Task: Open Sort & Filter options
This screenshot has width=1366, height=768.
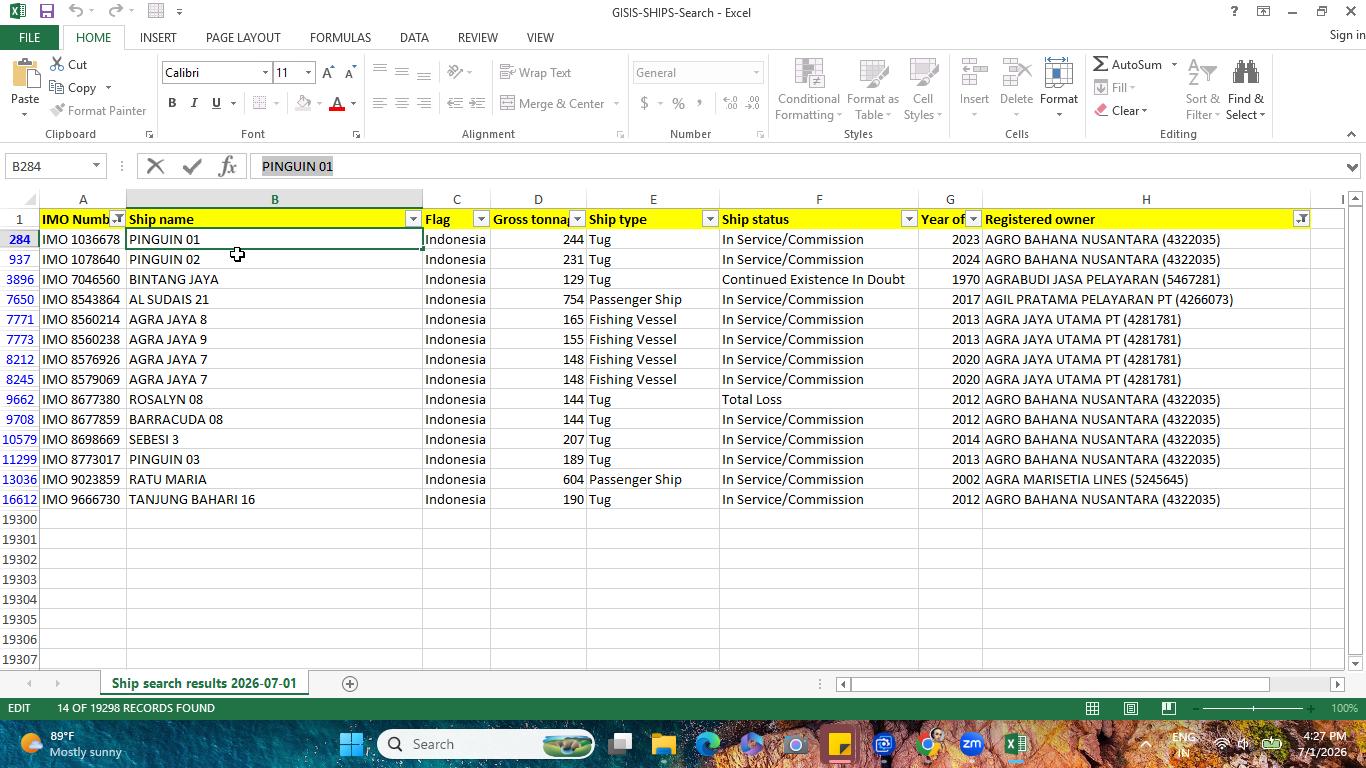Action: [x=1202, y=90]
